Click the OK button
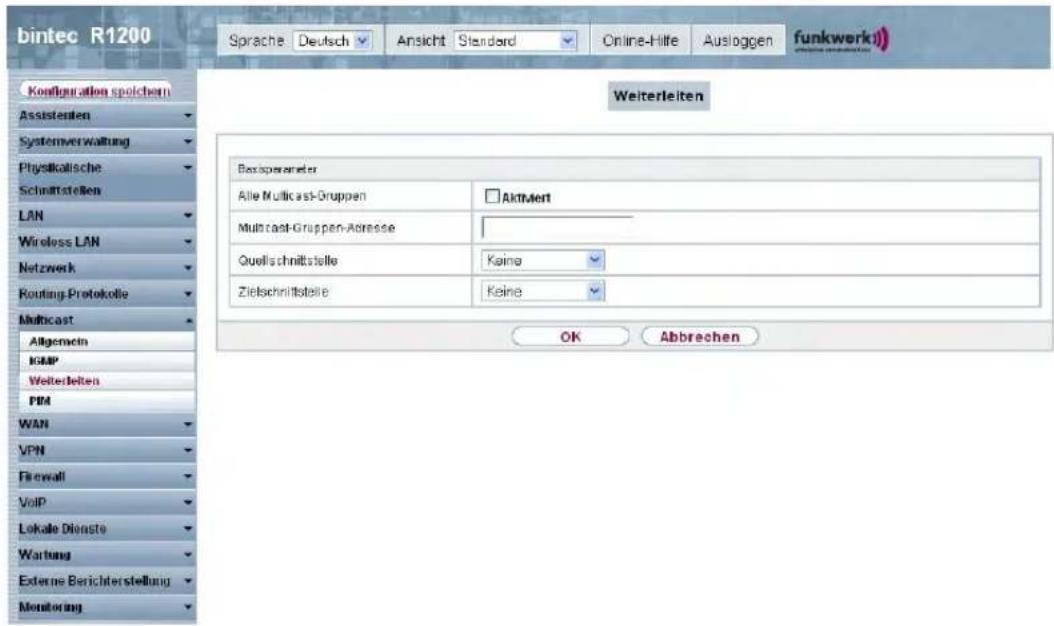Screen dimensions: 1054x626 [570, 336]
